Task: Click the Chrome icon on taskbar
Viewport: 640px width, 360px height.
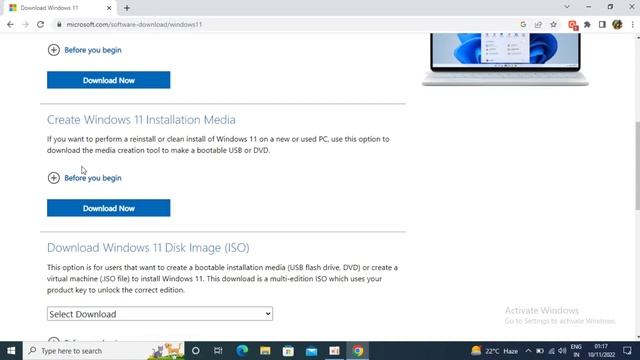Action: click(358, 351)
